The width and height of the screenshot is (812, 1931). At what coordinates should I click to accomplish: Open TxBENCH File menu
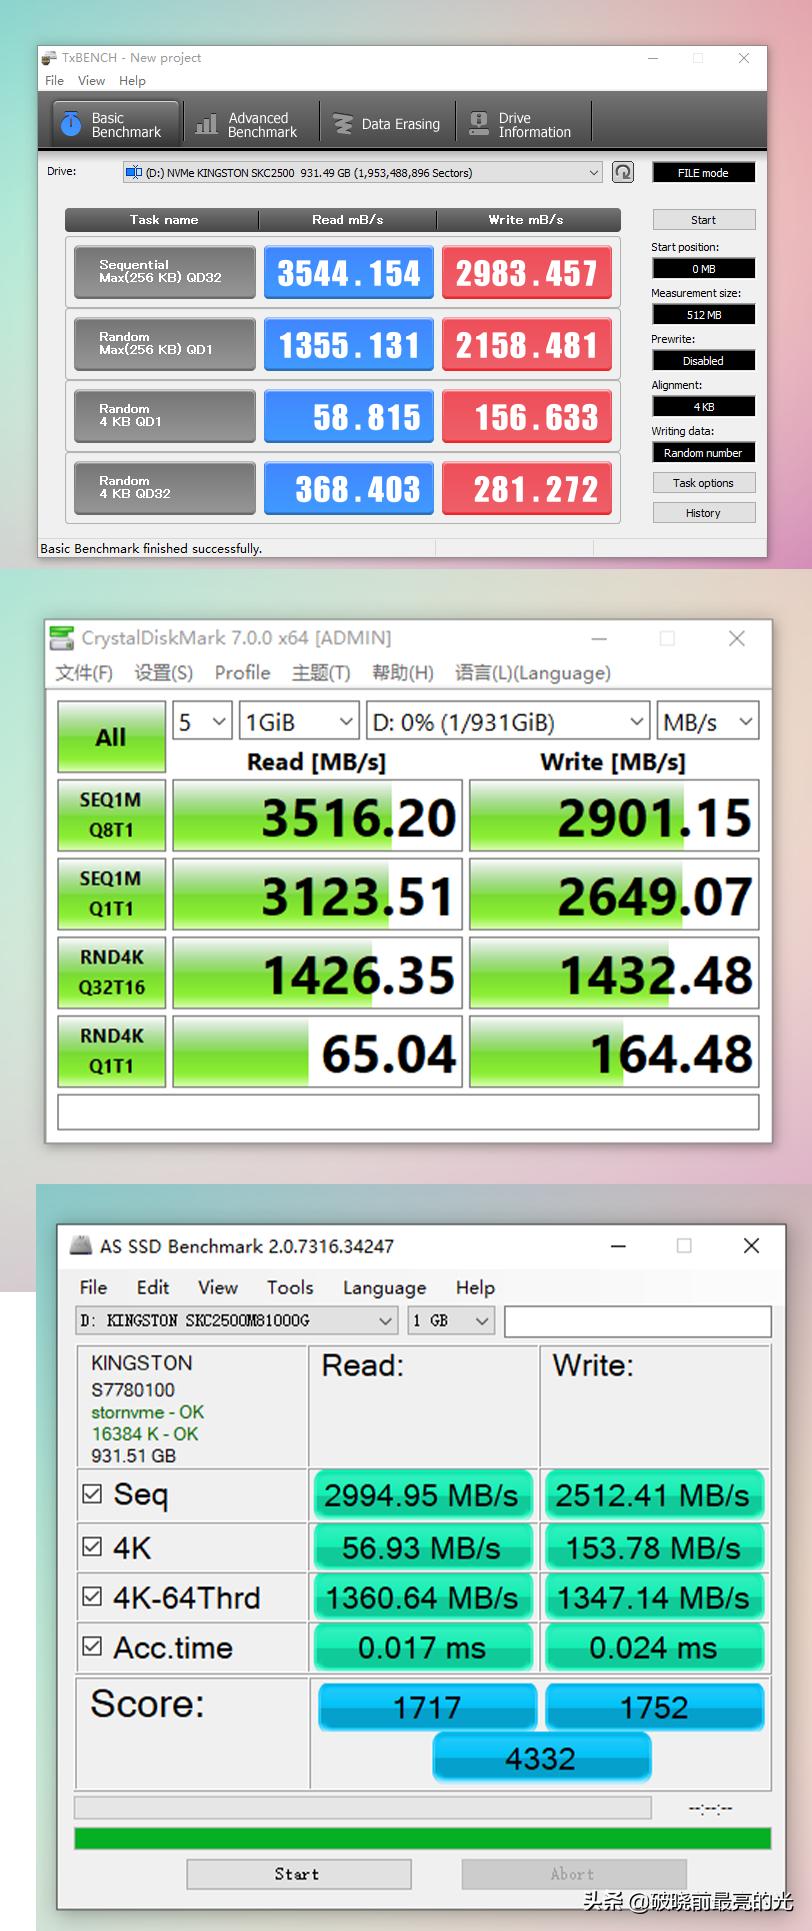pyautogui.click(x=55, y=81)
